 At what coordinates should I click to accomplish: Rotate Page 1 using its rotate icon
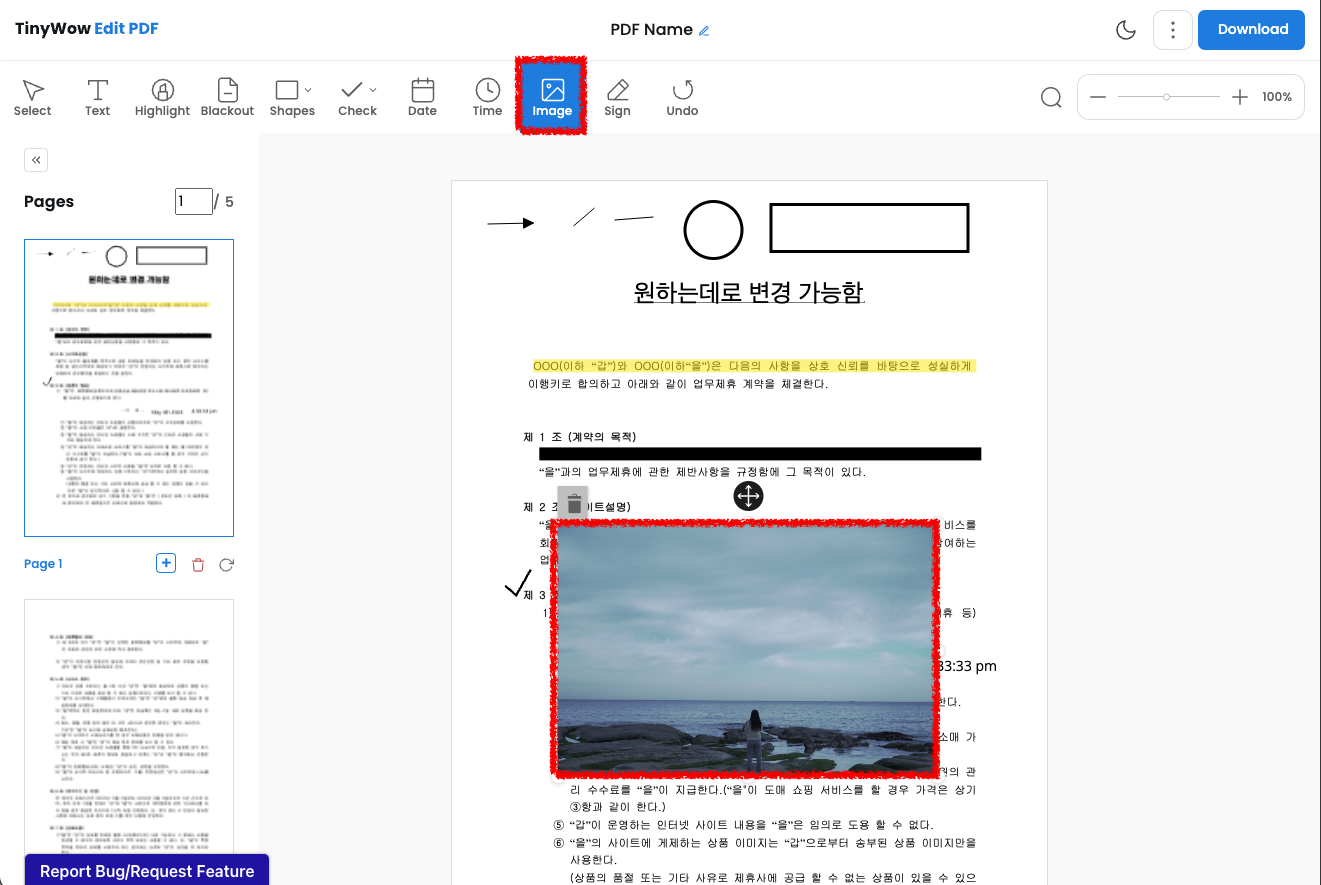226,564
